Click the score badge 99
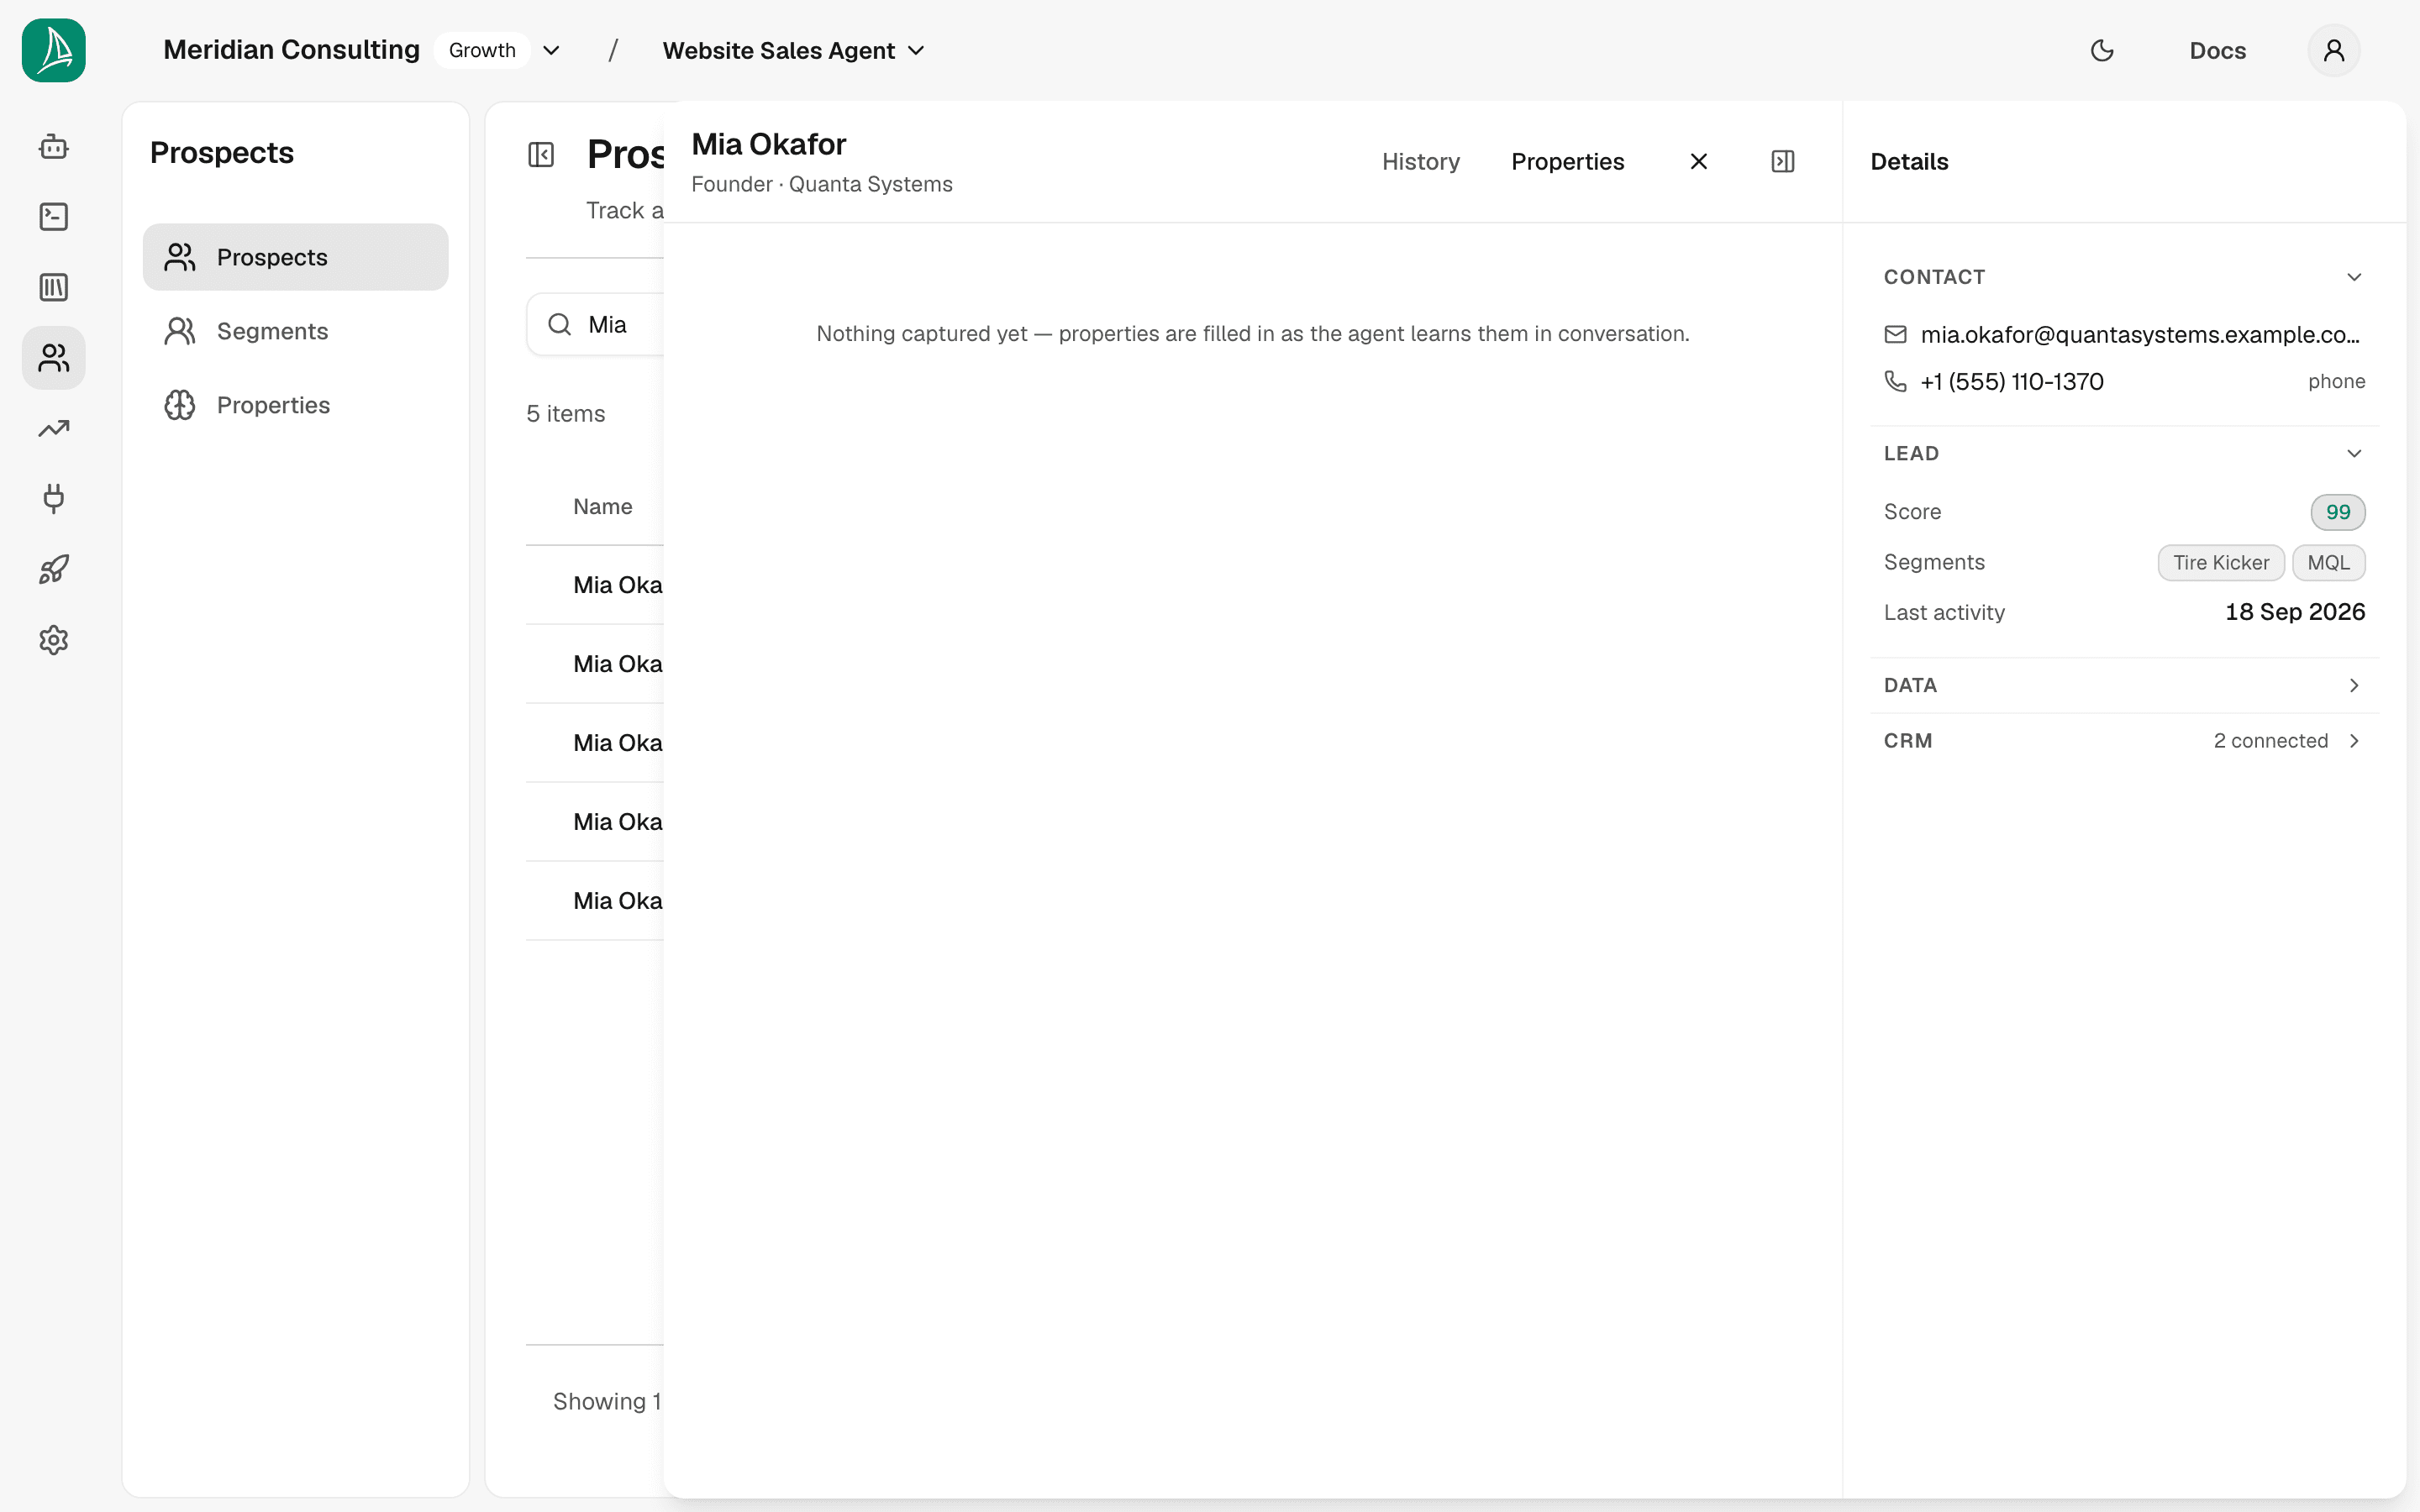The width and height of the screenshot is (2420, 1512). pyautogui.click(x=2338, y=512)
